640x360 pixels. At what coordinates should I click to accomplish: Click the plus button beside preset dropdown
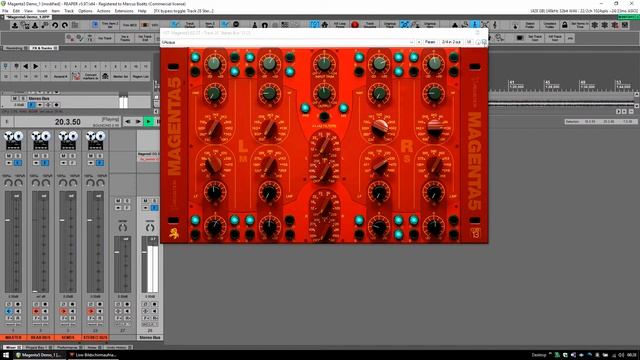click(x=419, y=42)
